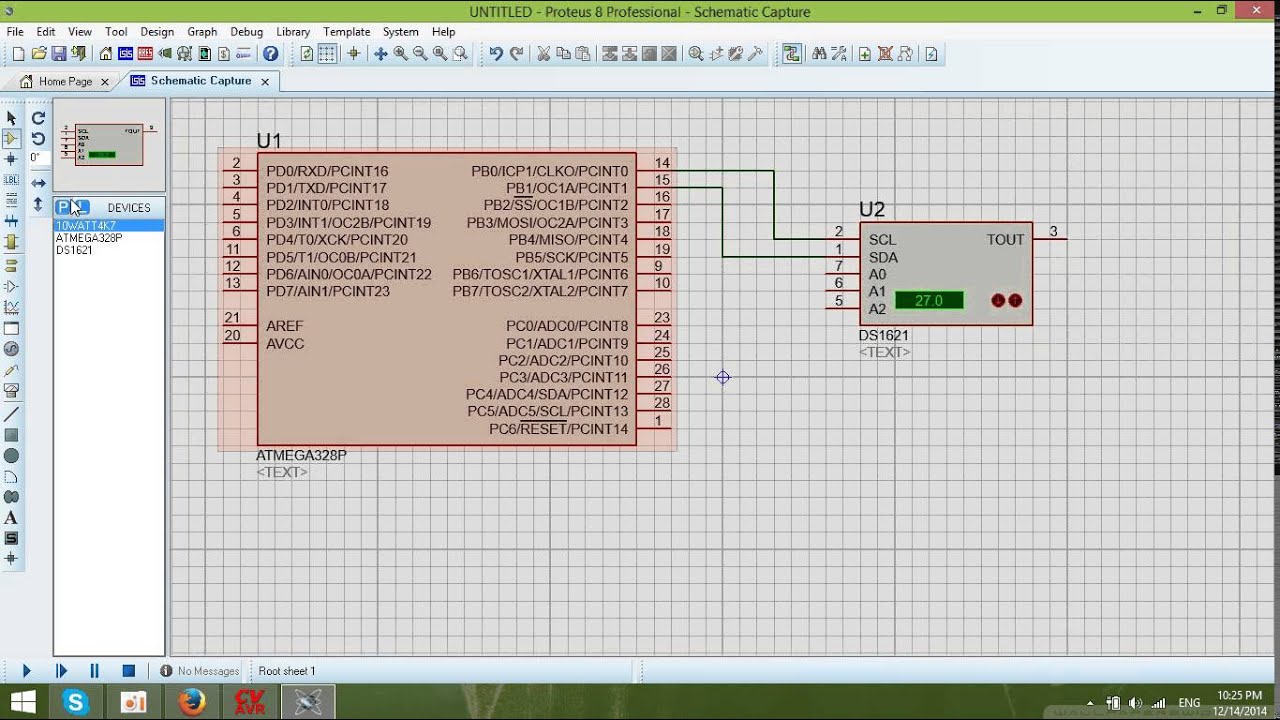Image resolution: width=1280 pixels, height=720 pixels.
Task: Select the 2D circle graphics tool
Action: pyautogui.click(x=11, y=456)
